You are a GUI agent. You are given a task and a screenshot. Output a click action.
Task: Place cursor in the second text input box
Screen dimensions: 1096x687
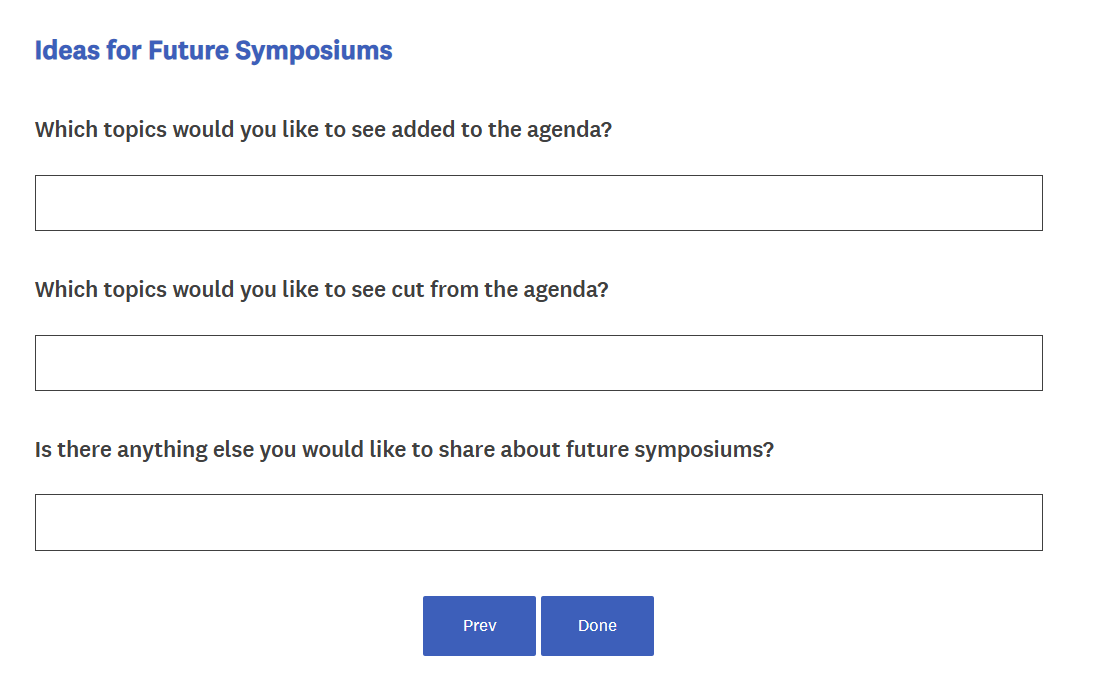tap(538, 363)
